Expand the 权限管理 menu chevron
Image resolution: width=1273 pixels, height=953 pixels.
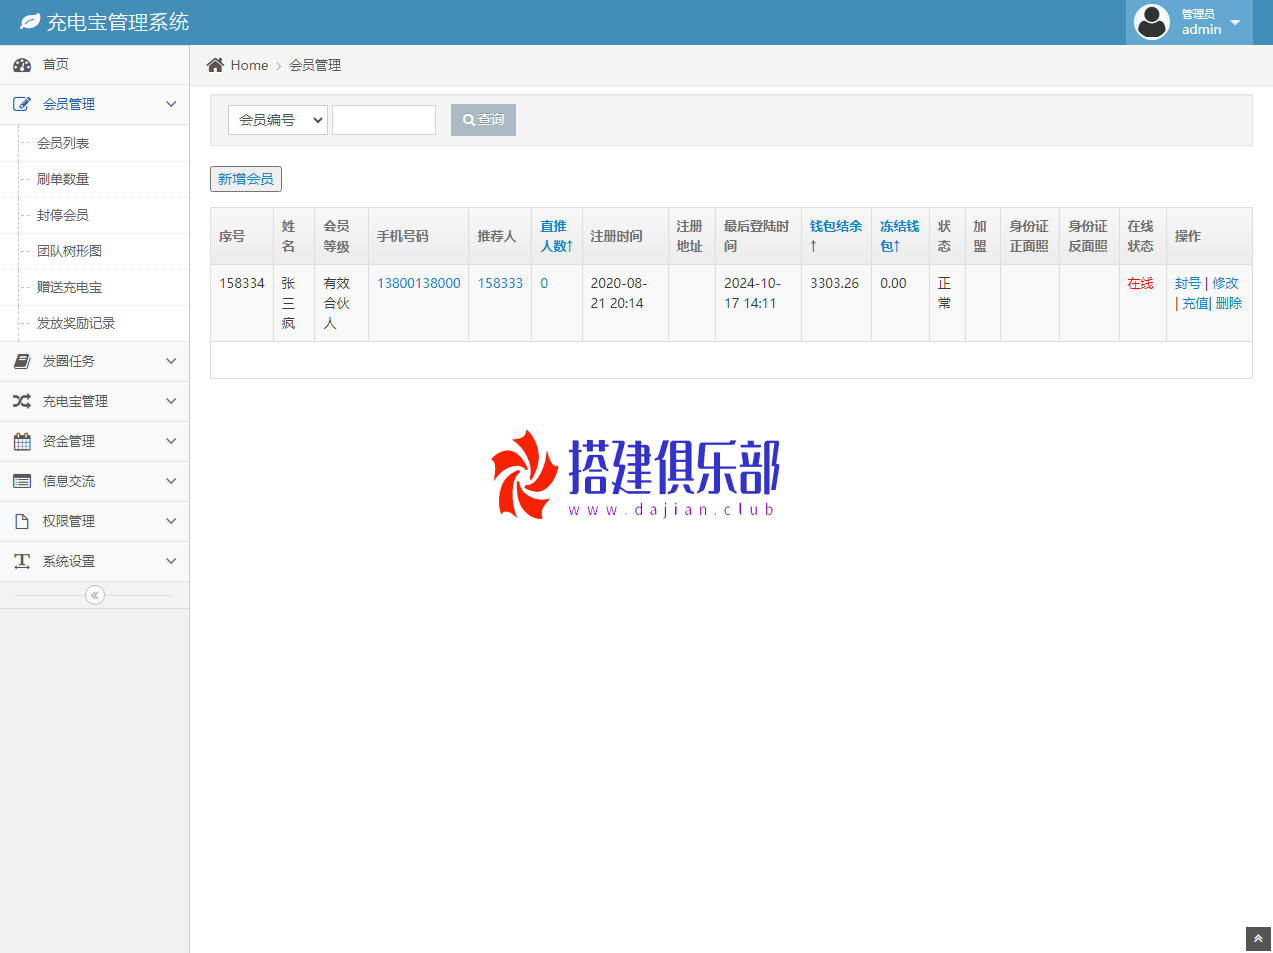(171, 521)
